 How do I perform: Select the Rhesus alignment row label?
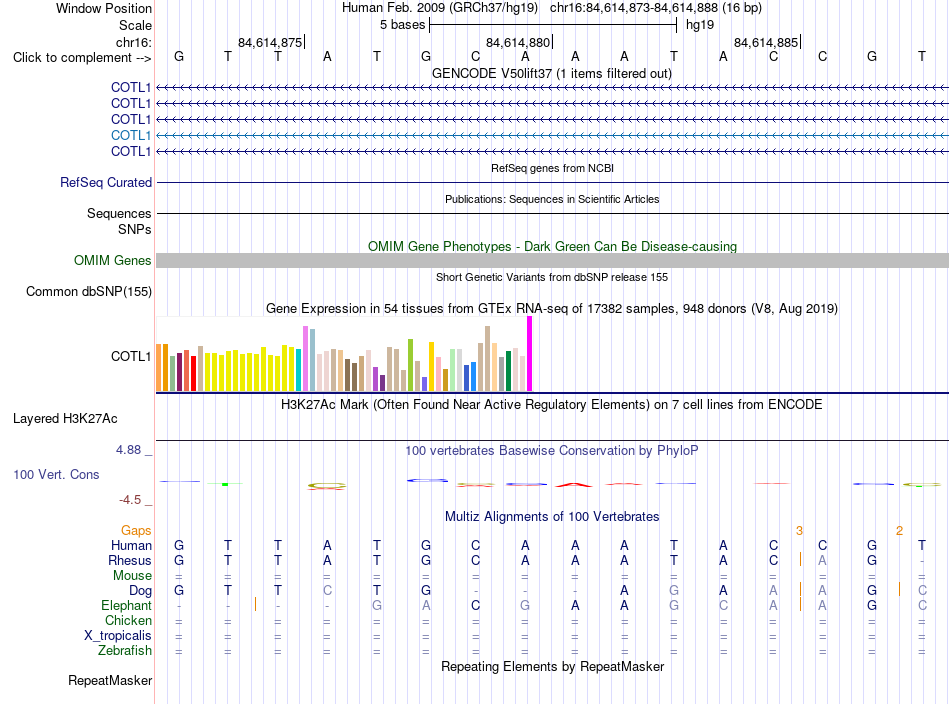[x=130, y=560]
